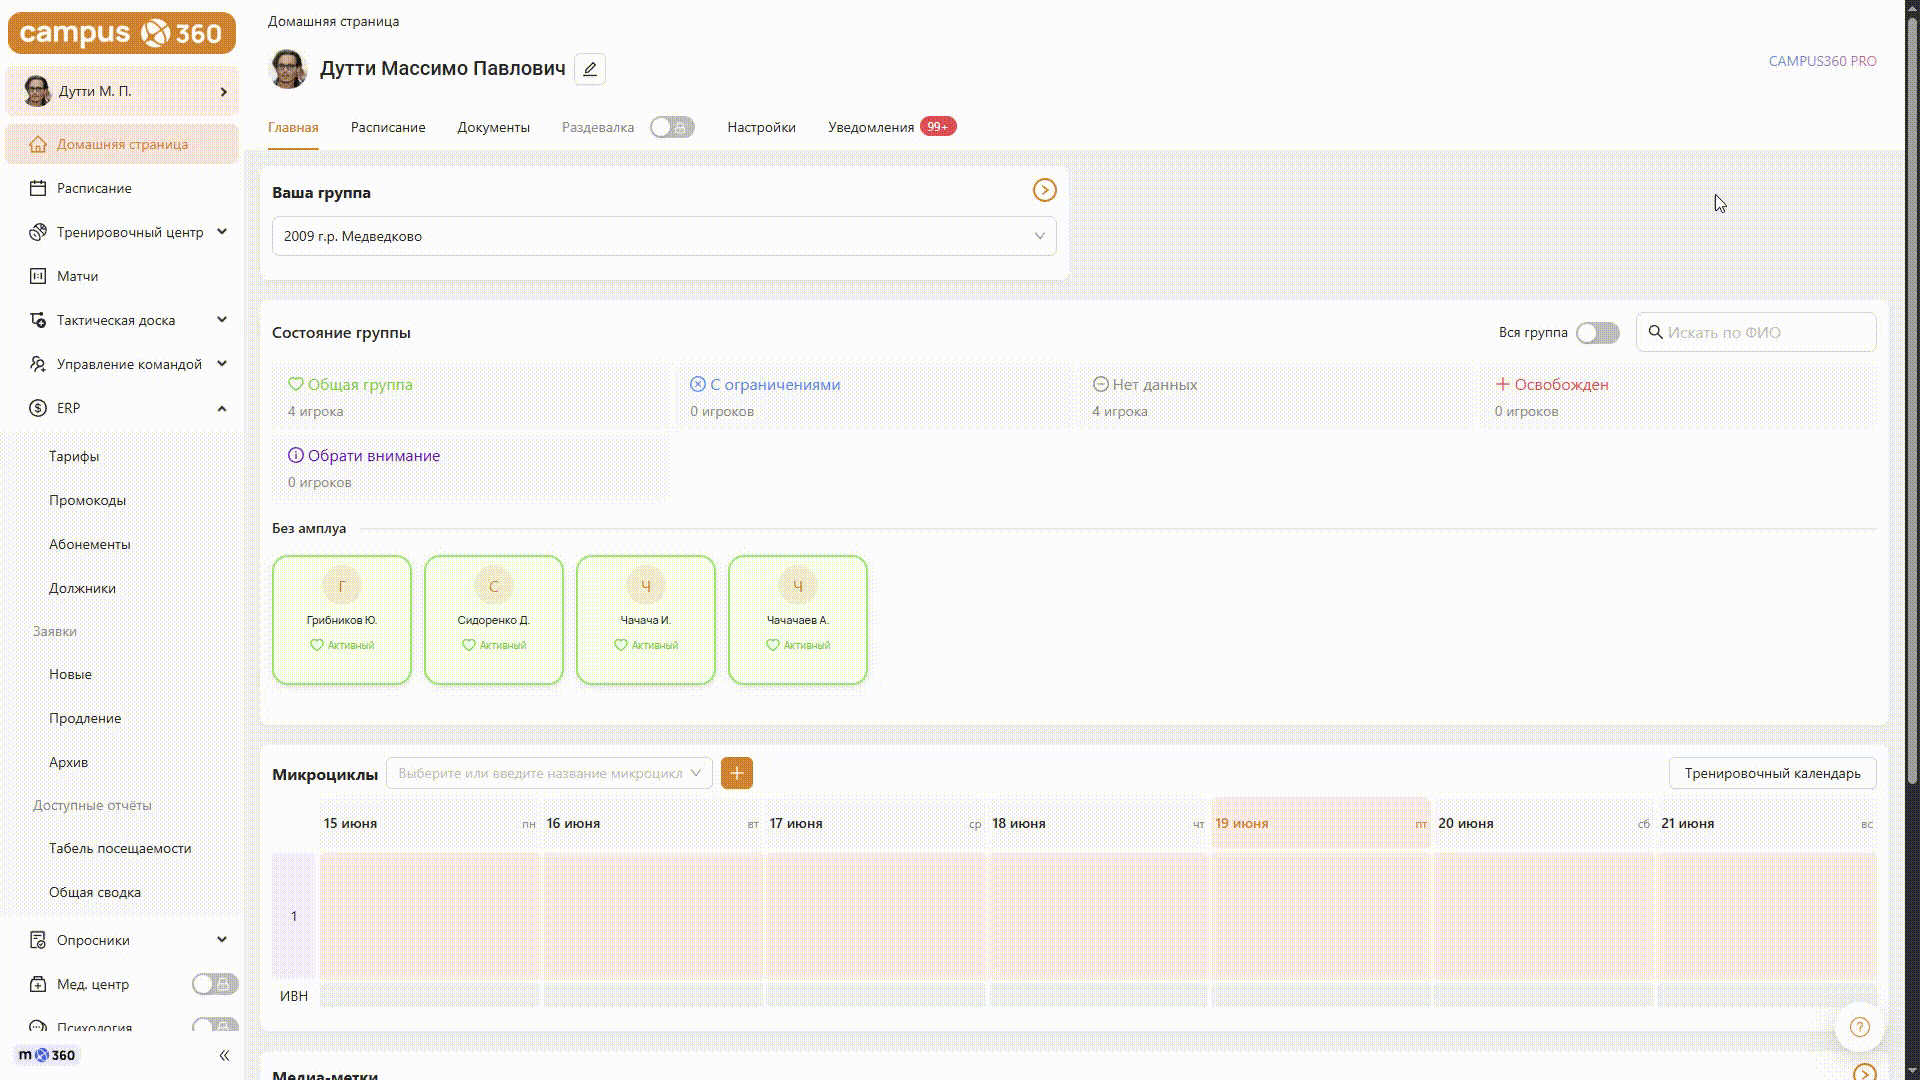Toggle the Раздевалка switch
The height and width of the screenshot is (1080, 1920).
pos(672,127)
